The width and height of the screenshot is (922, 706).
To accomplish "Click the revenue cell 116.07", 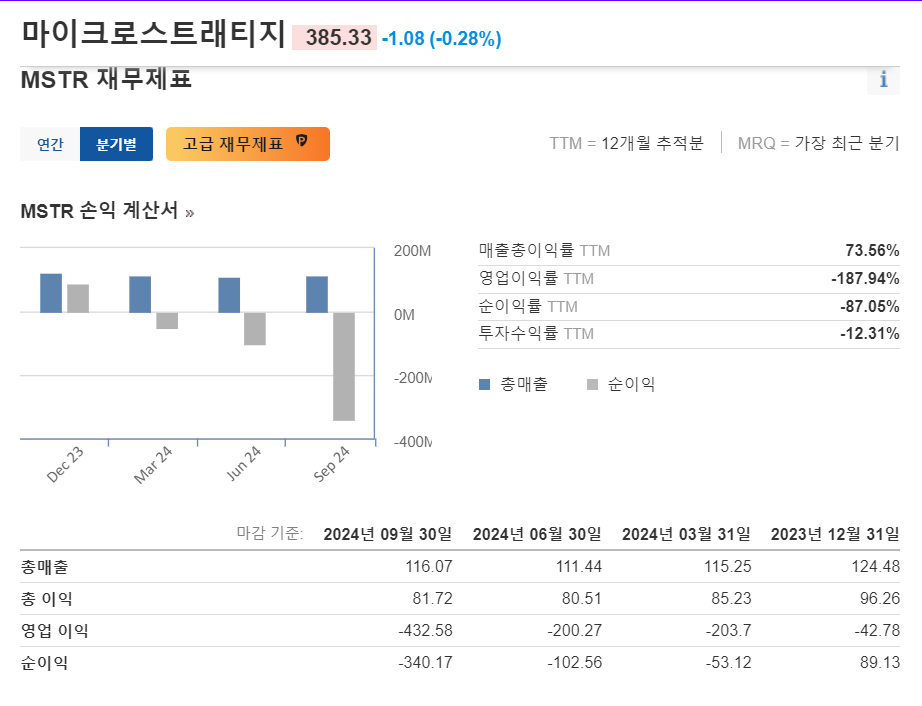I will (x=429, y=567).
